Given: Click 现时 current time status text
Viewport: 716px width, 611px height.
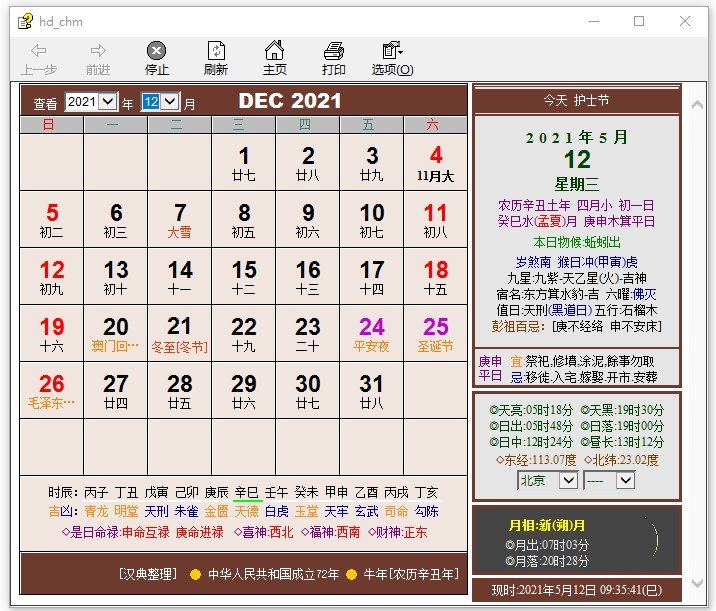Looking at the screenshot, I should click(x=577, y=590).
